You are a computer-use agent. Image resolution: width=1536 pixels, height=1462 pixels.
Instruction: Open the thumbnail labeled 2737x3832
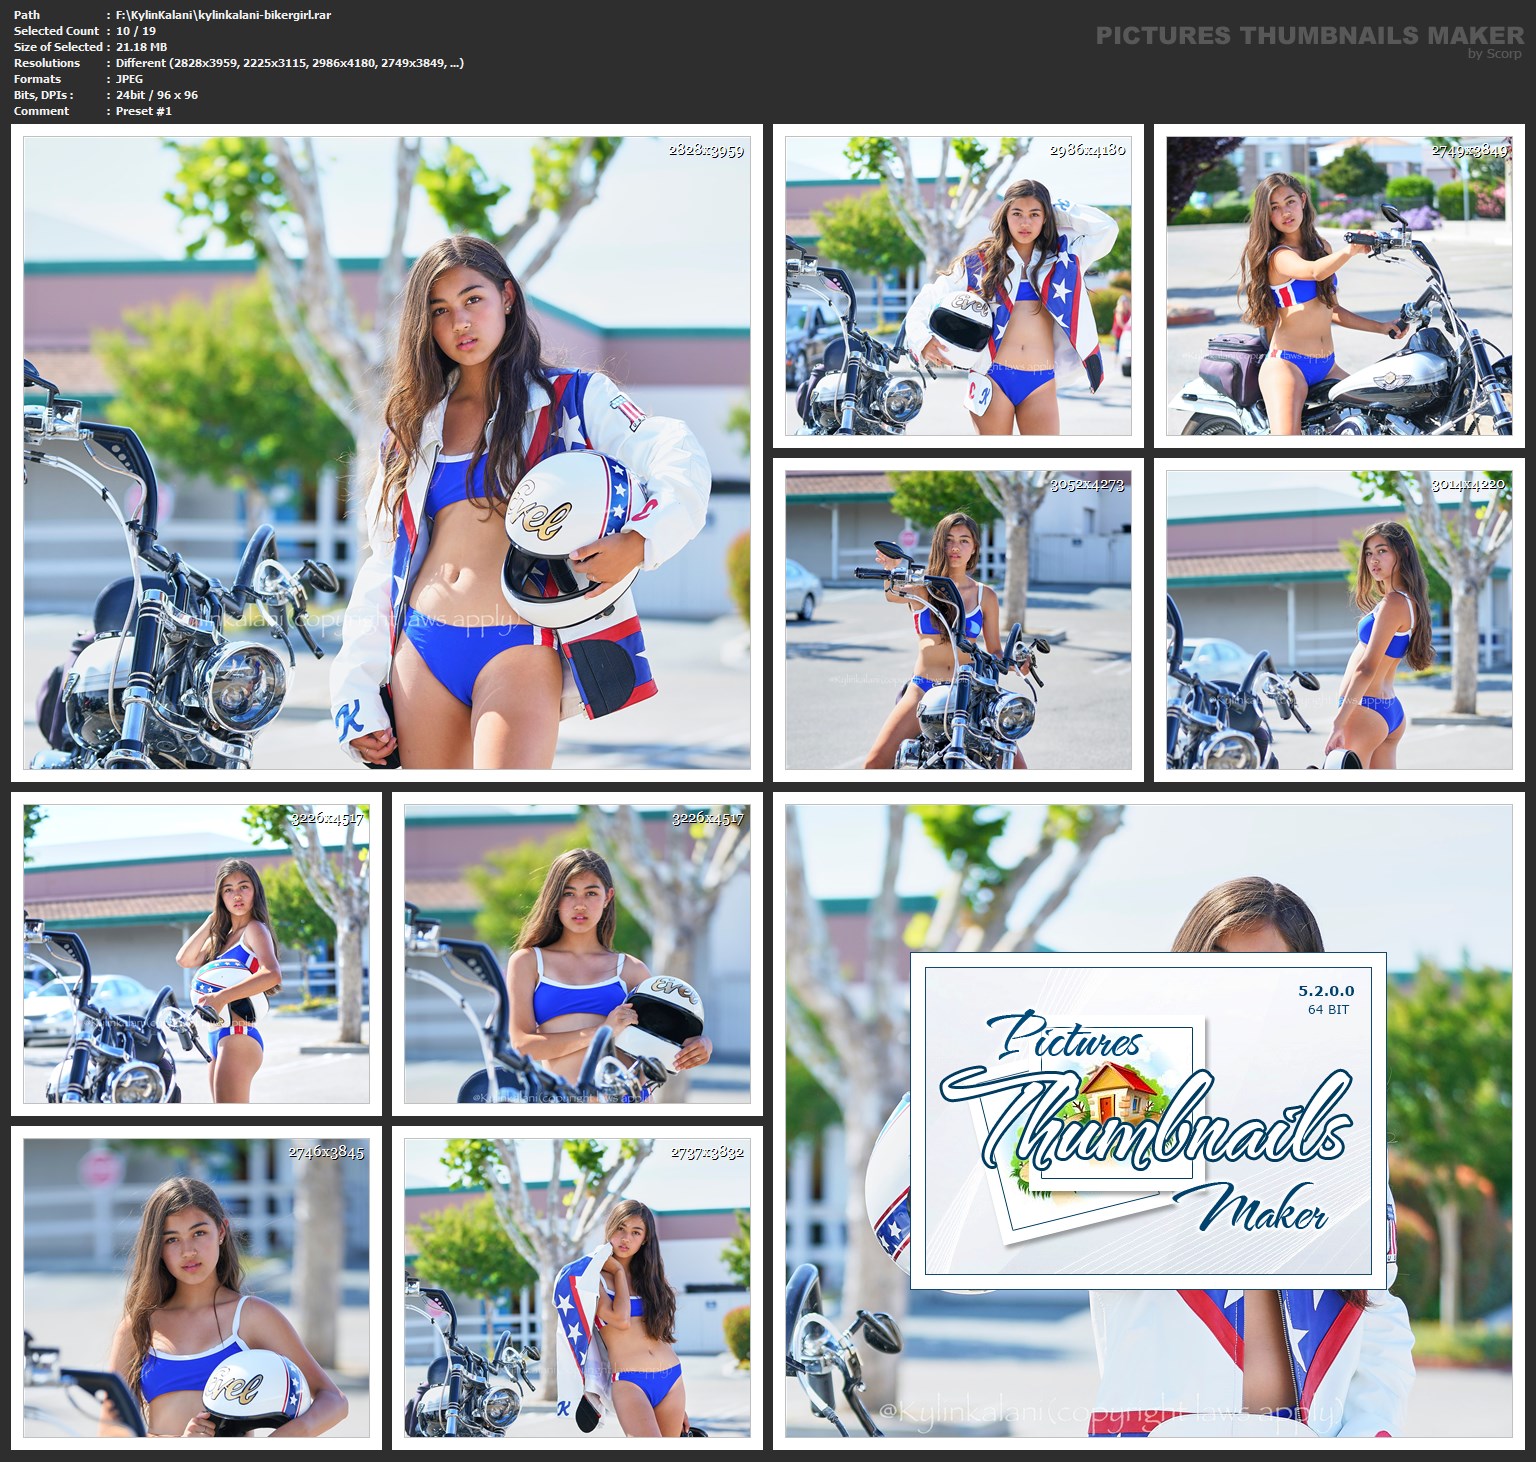577,1287
